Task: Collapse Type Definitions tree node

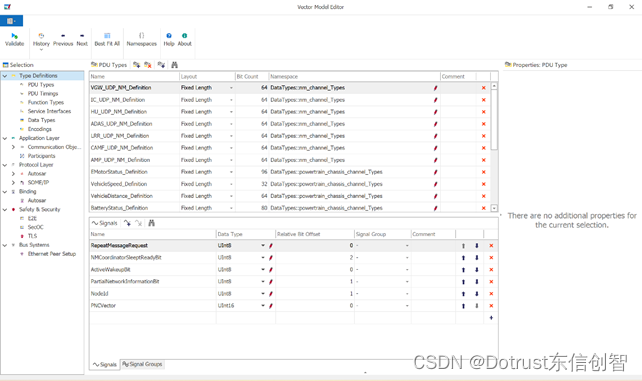Action: point(5,76)
